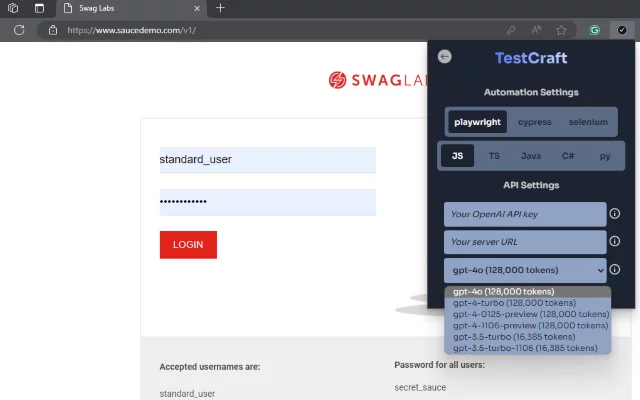
Task: Open the Grammarly extension icon
Action: 594,30
